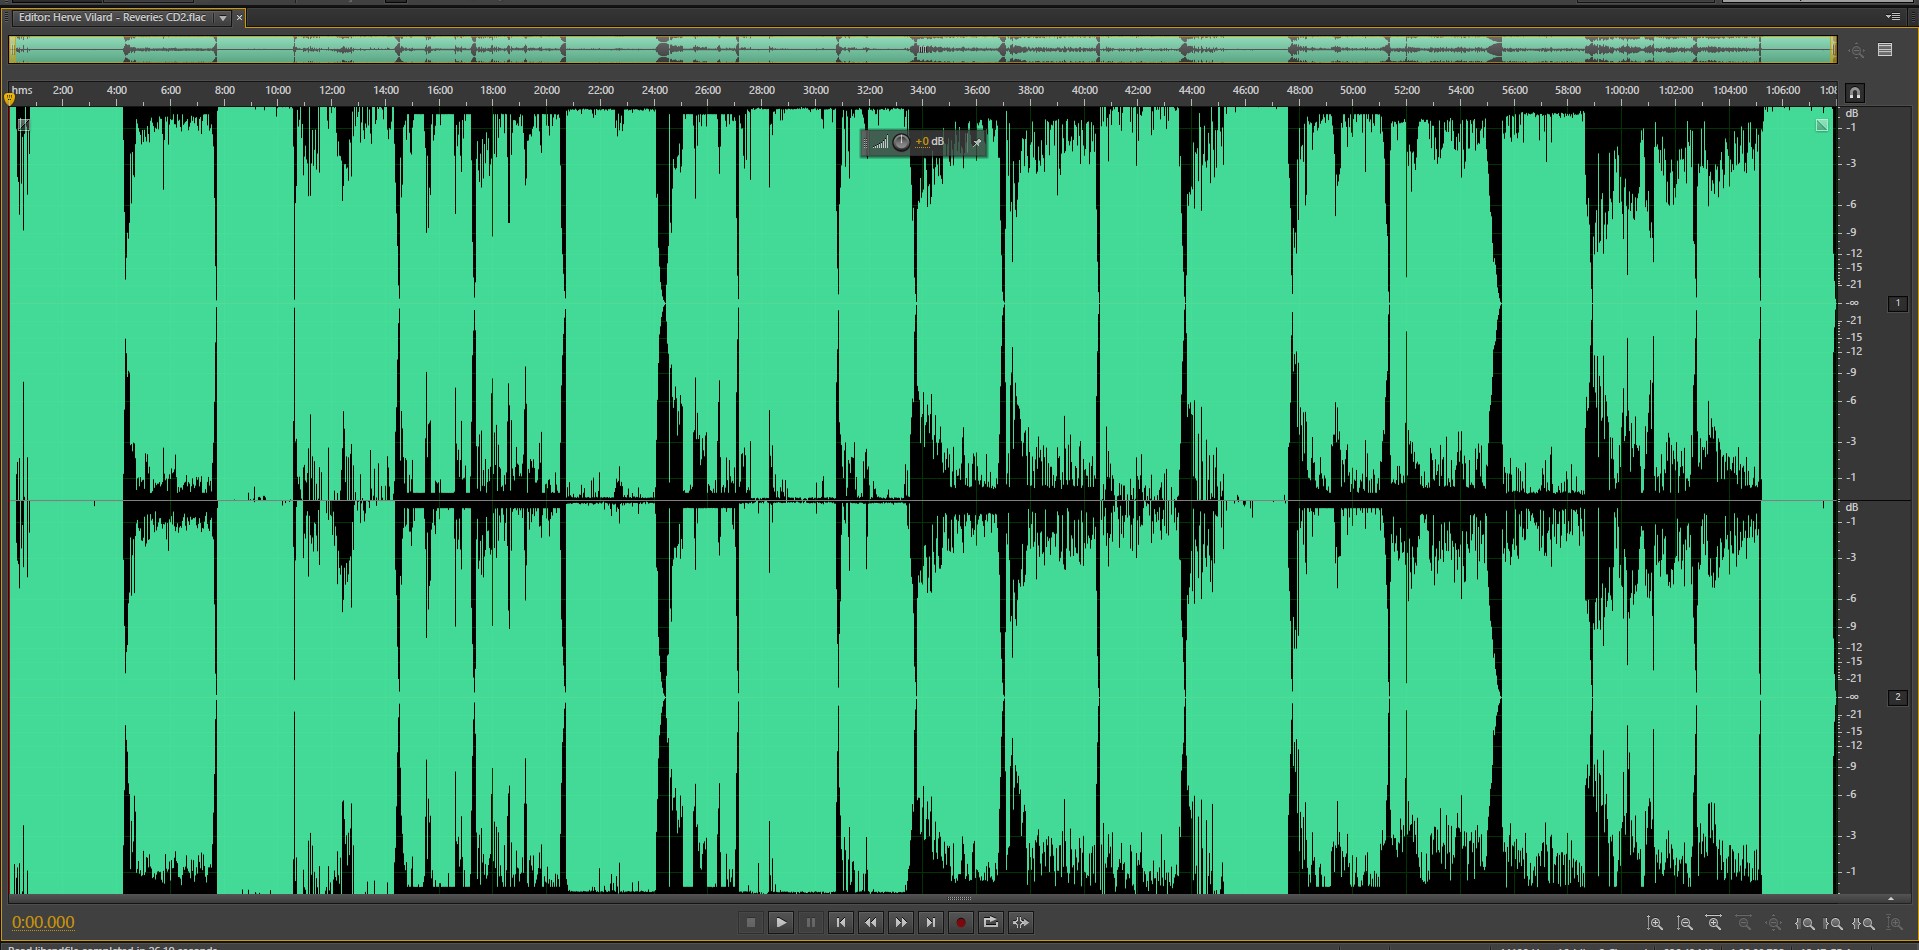Toggle the Snapping magnet icon
1919x950 pixels.
pos(1854,93)
